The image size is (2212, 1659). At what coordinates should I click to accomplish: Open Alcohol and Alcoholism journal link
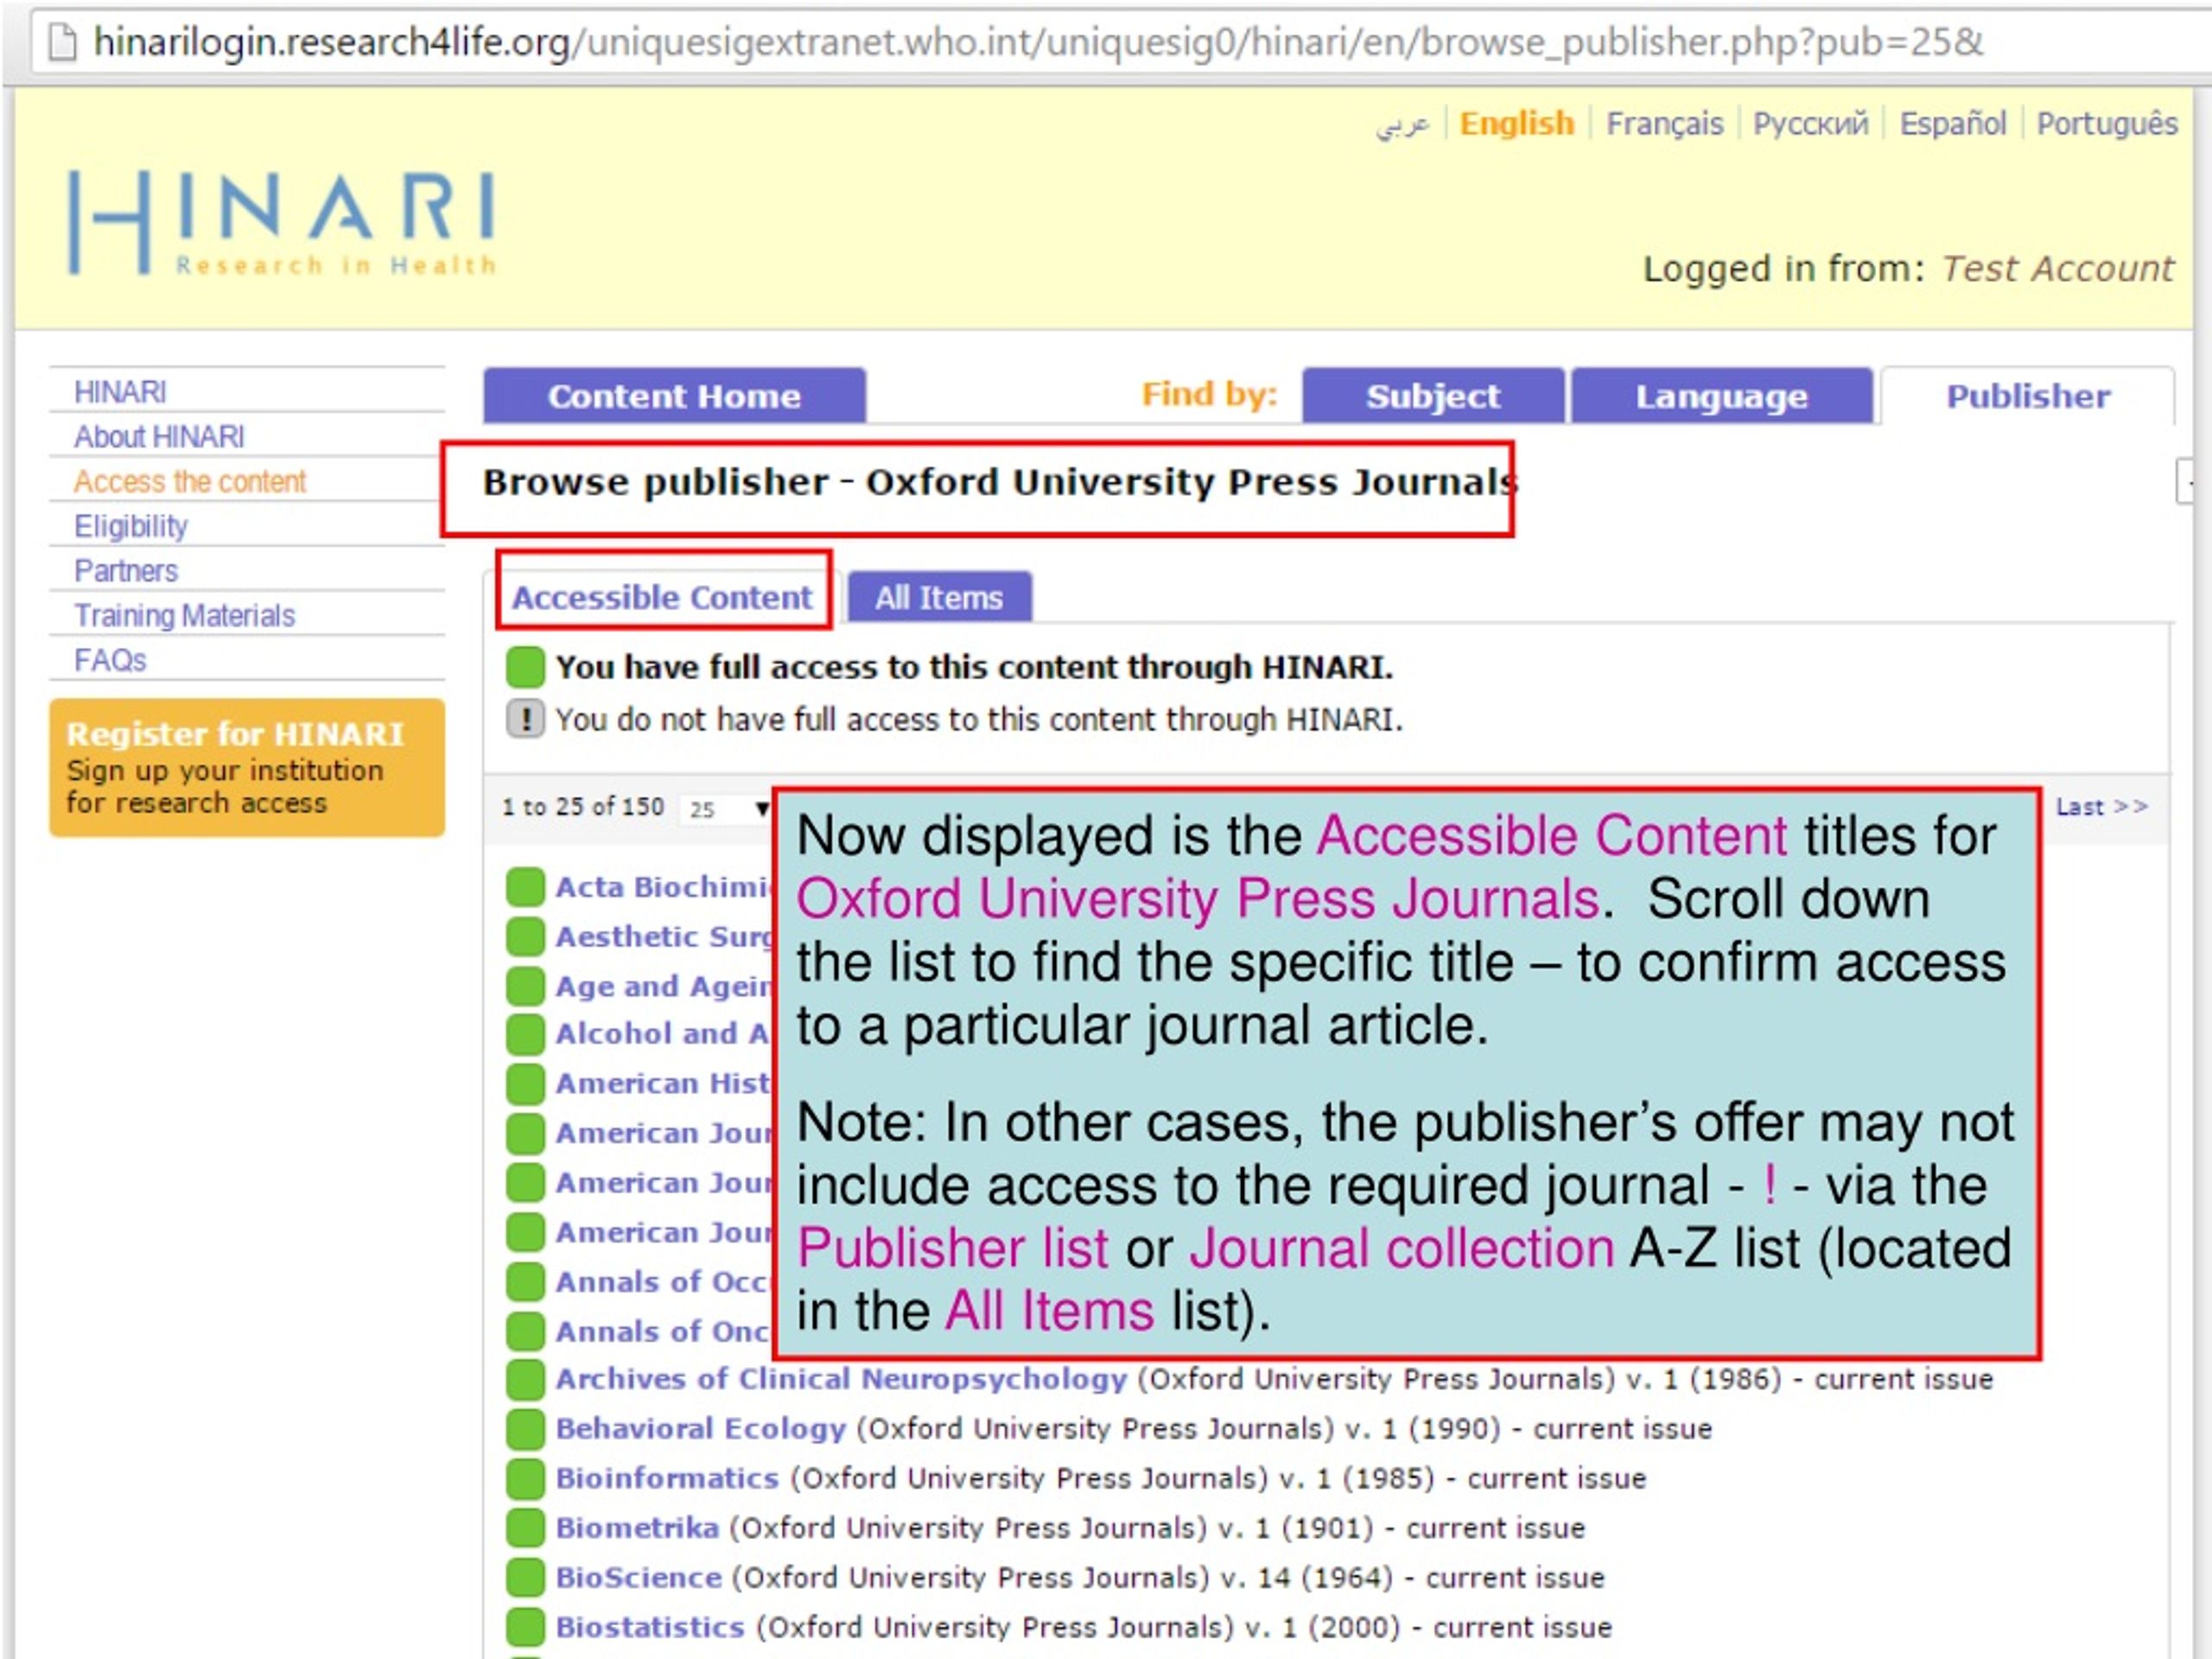[662, 1034]
